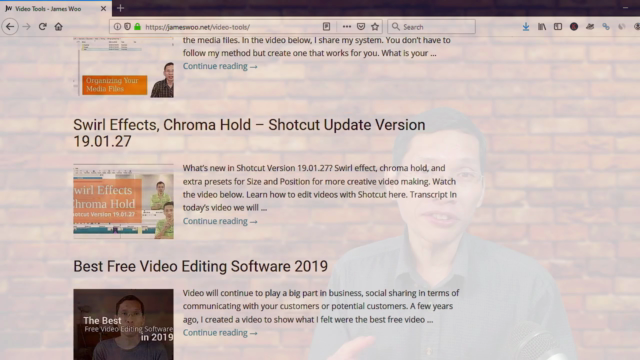Close the Video Tools tab

click(103, 9)
